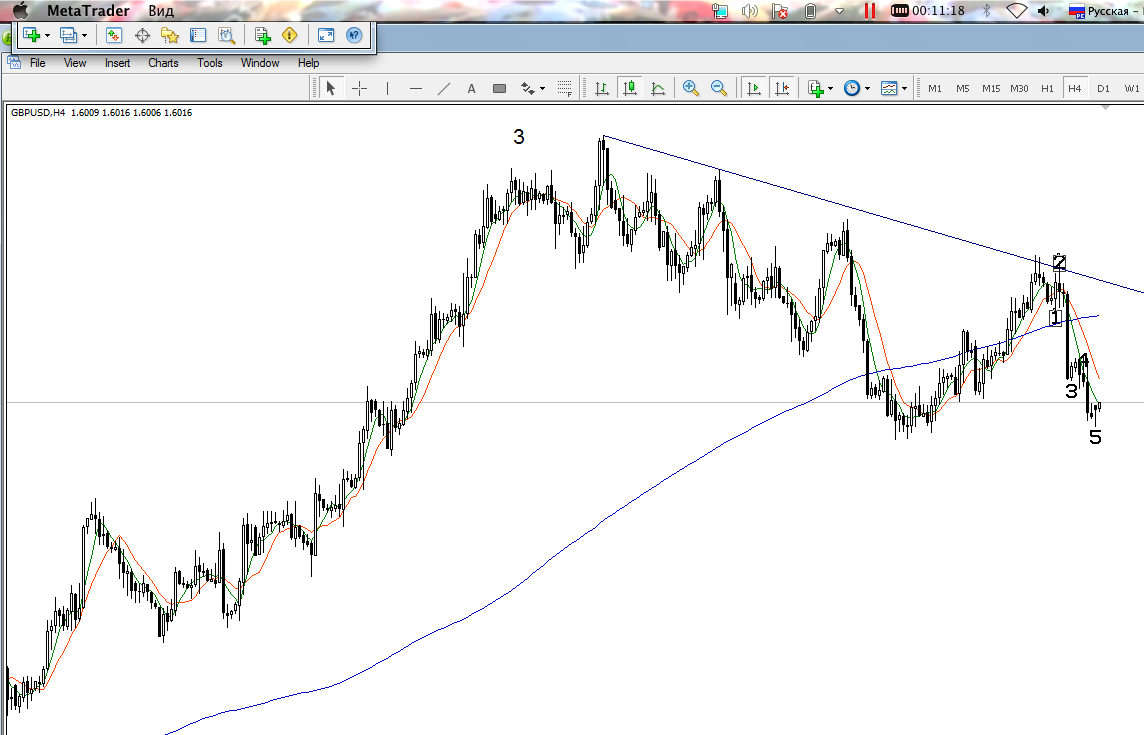Image resolution: width=1144 pixels, height=735 pixels.
Task: Open the Indicators list icon
Action: click(816, 88)
